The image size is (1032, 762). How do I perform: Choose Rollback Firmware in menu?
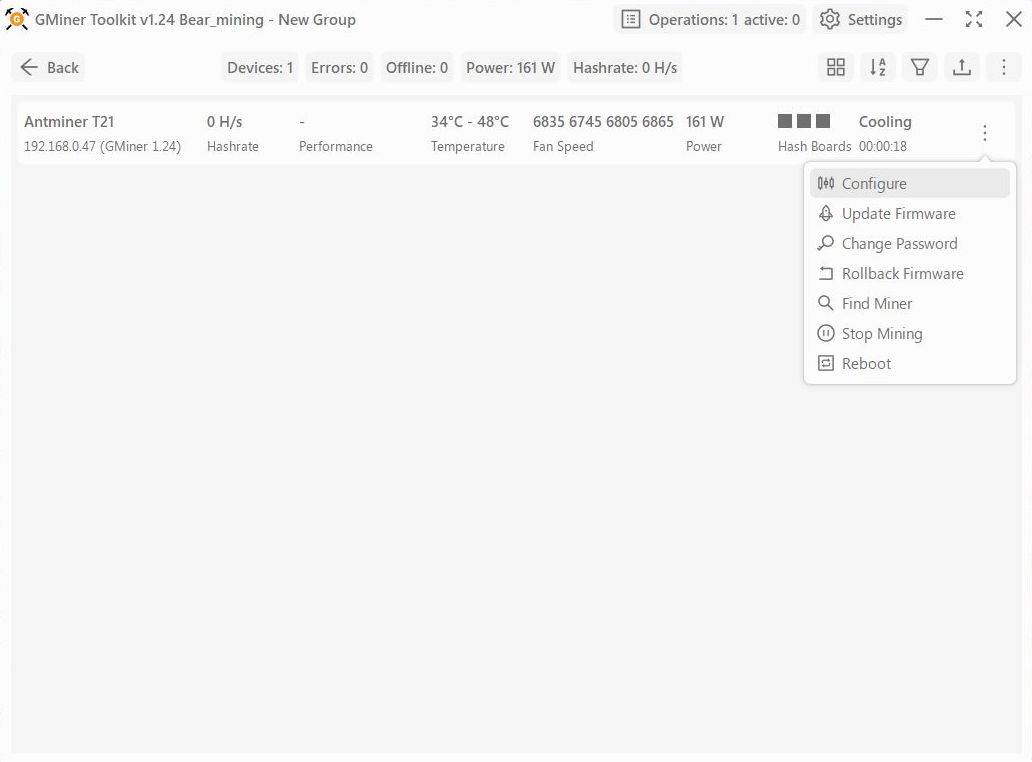click(910, 274)
